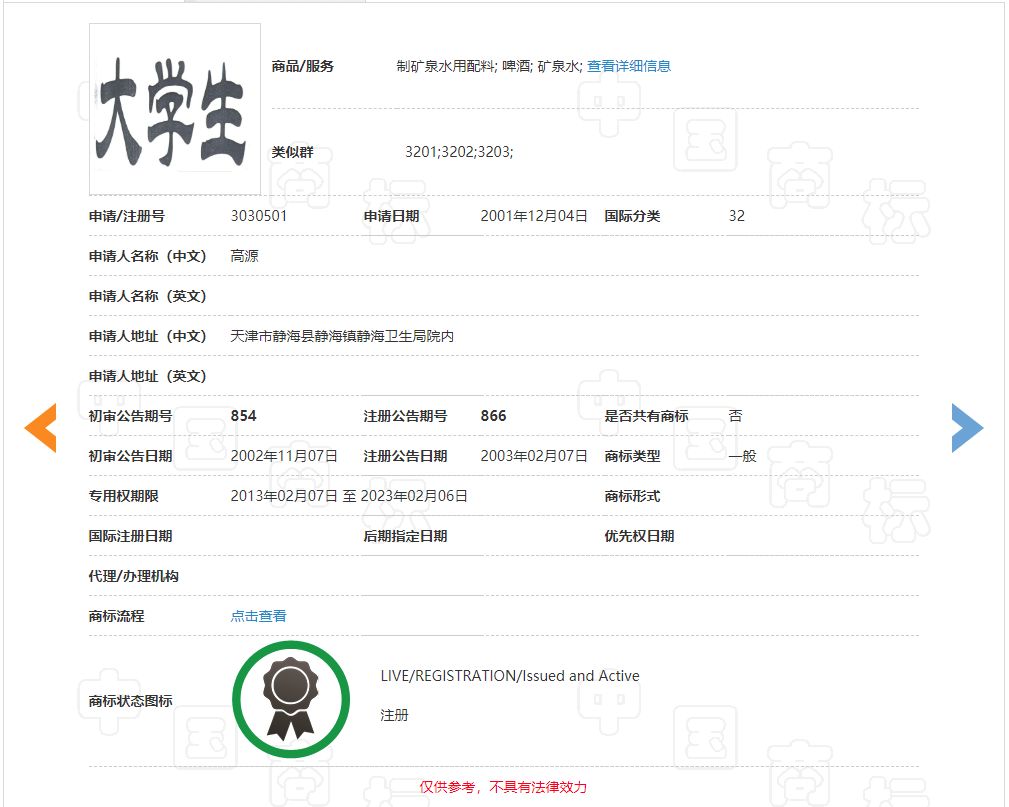Select the registration number 3030501

[x=259, y=216]
